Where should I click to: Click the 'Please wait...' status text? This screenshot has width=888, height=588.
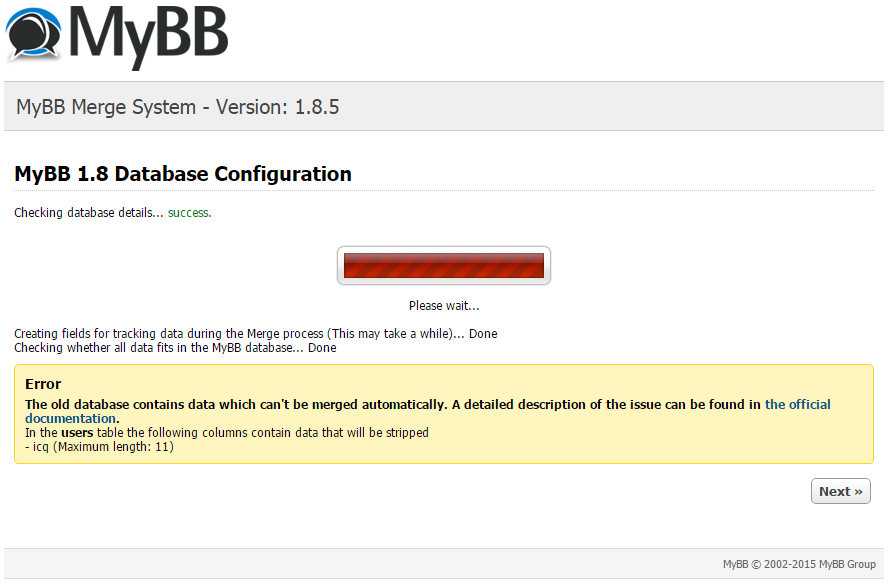click(x=444, y=306)
